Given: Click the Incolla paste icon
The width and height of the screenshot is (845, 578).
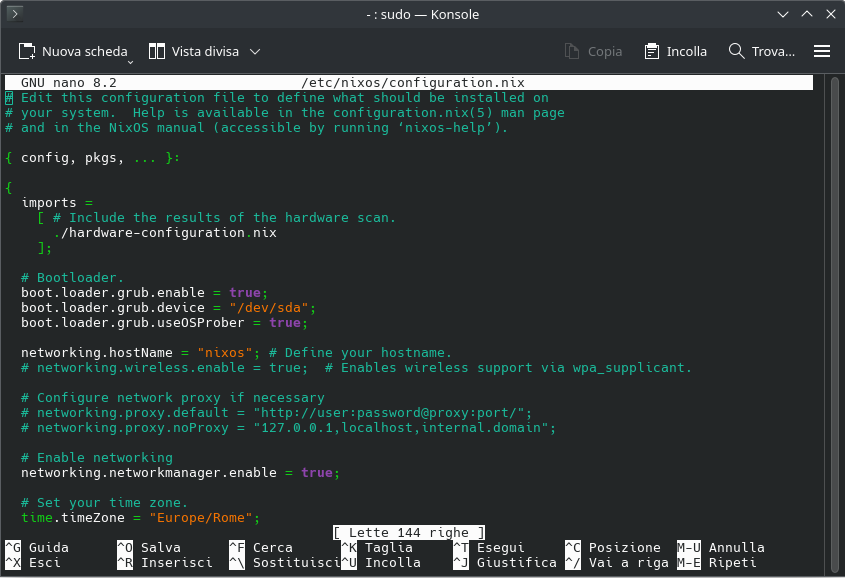Looking at the screenshot, I should pos(652,51).
